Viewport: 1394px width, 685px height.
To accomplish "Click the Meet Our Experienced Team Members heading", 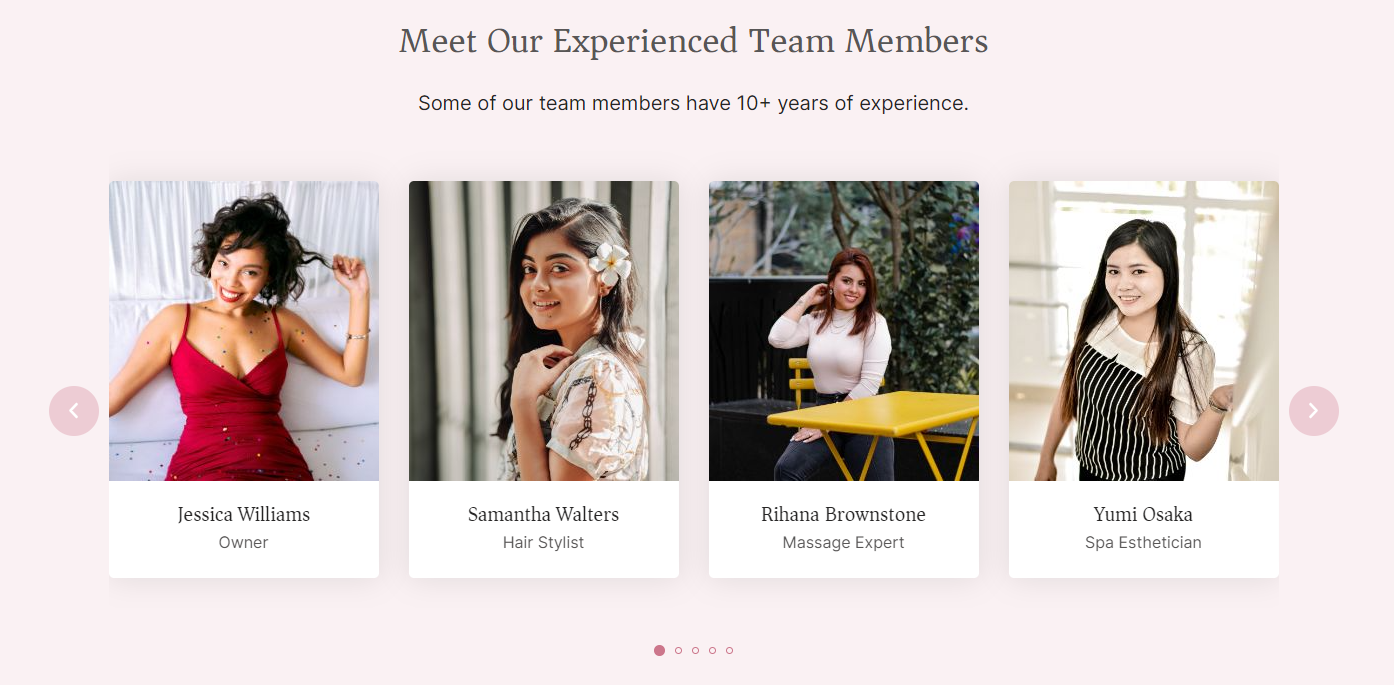I will (693, 41).
